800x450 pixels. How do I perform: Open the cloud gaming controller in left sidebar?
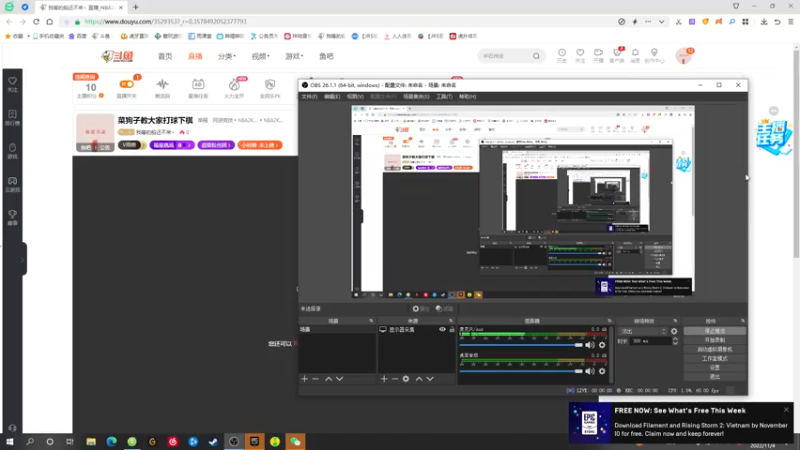pyautogui.click(x=13, y=184)
